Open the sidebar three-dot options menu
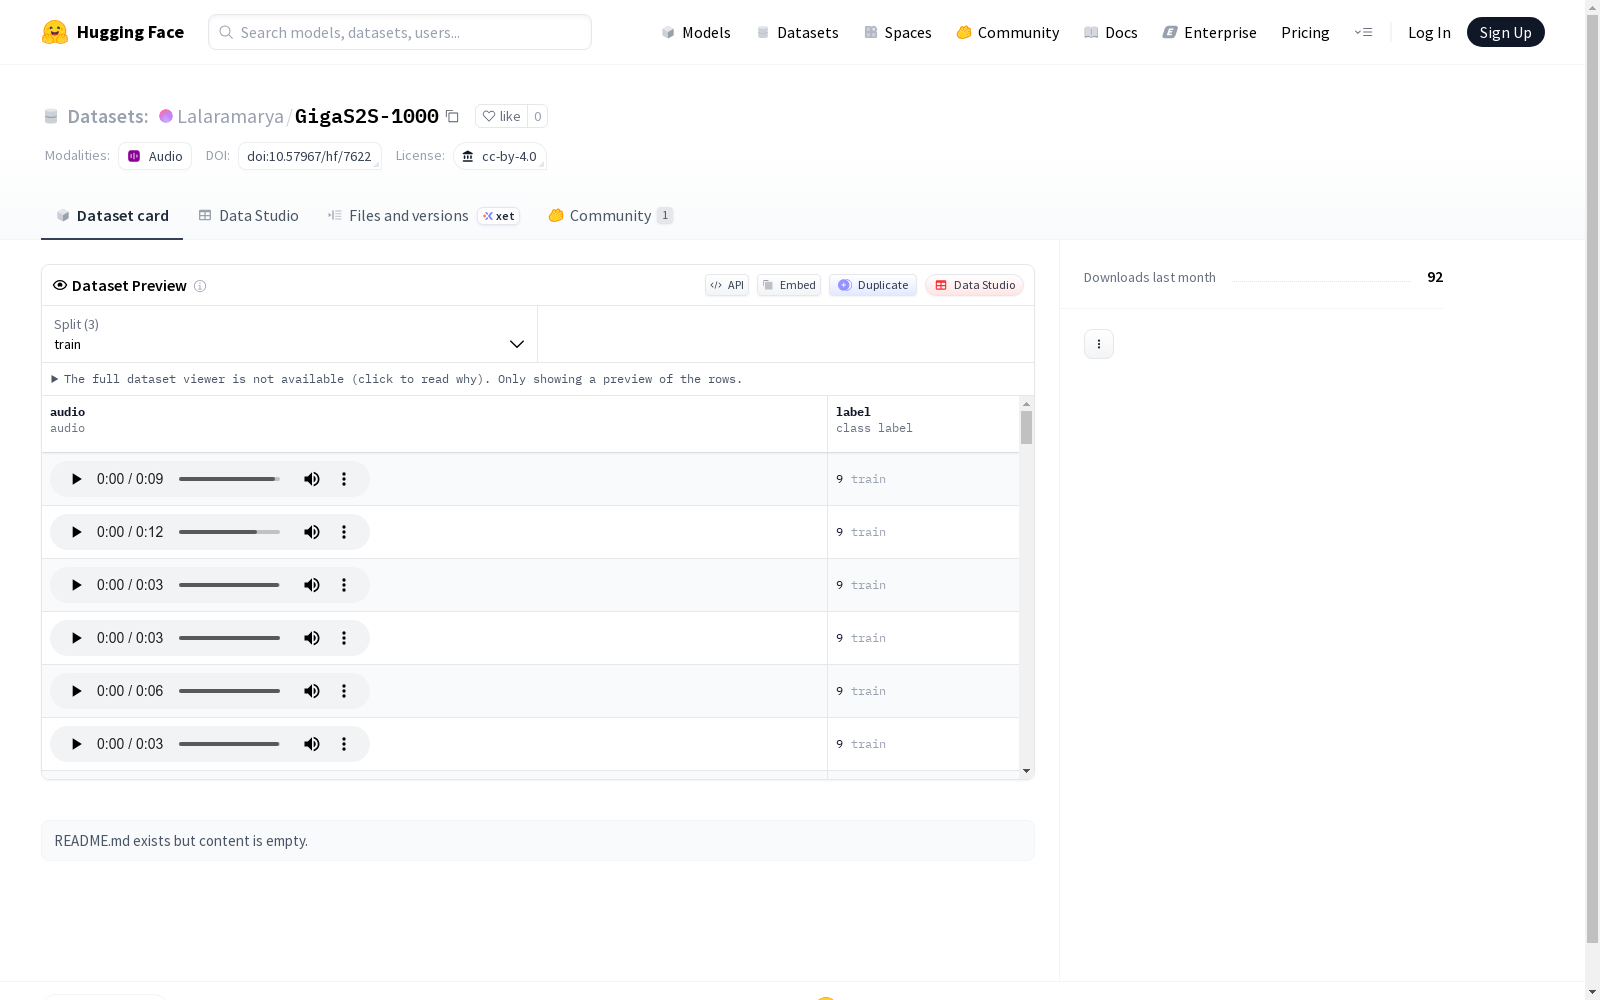The width and height of the screenshot is (1600, 1000). pyautogui.click(x=1099, y=344)
